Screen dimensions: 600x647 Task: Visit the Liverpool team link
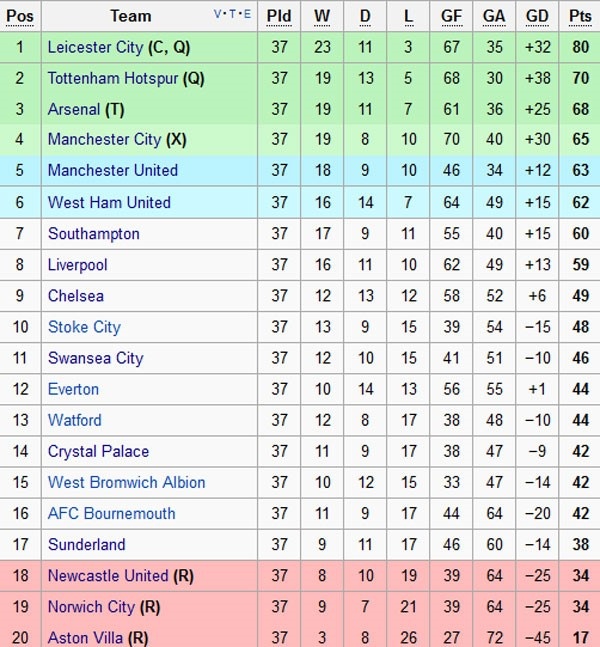(77, 265)
